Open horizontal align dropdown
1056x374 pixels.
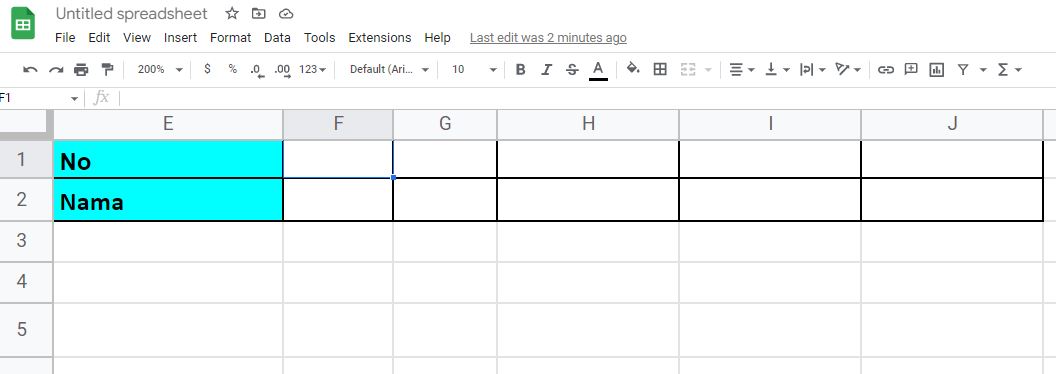click(741, 69)
